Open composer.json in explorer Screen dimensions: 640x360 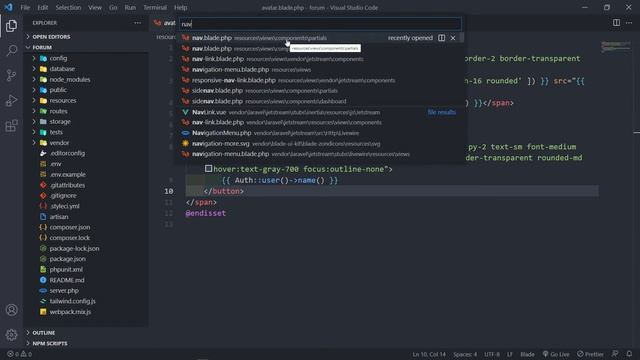pos(86,227)
